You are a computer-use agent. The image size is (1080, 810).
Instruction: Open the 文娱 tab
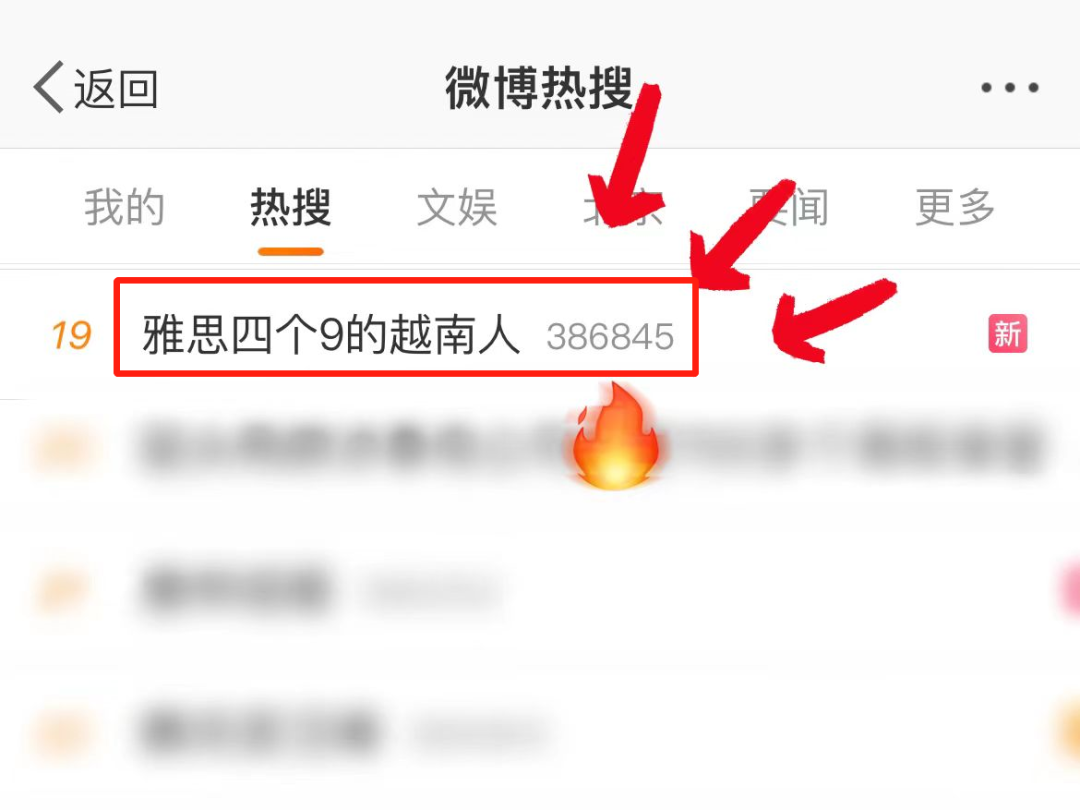coord(457,207)
